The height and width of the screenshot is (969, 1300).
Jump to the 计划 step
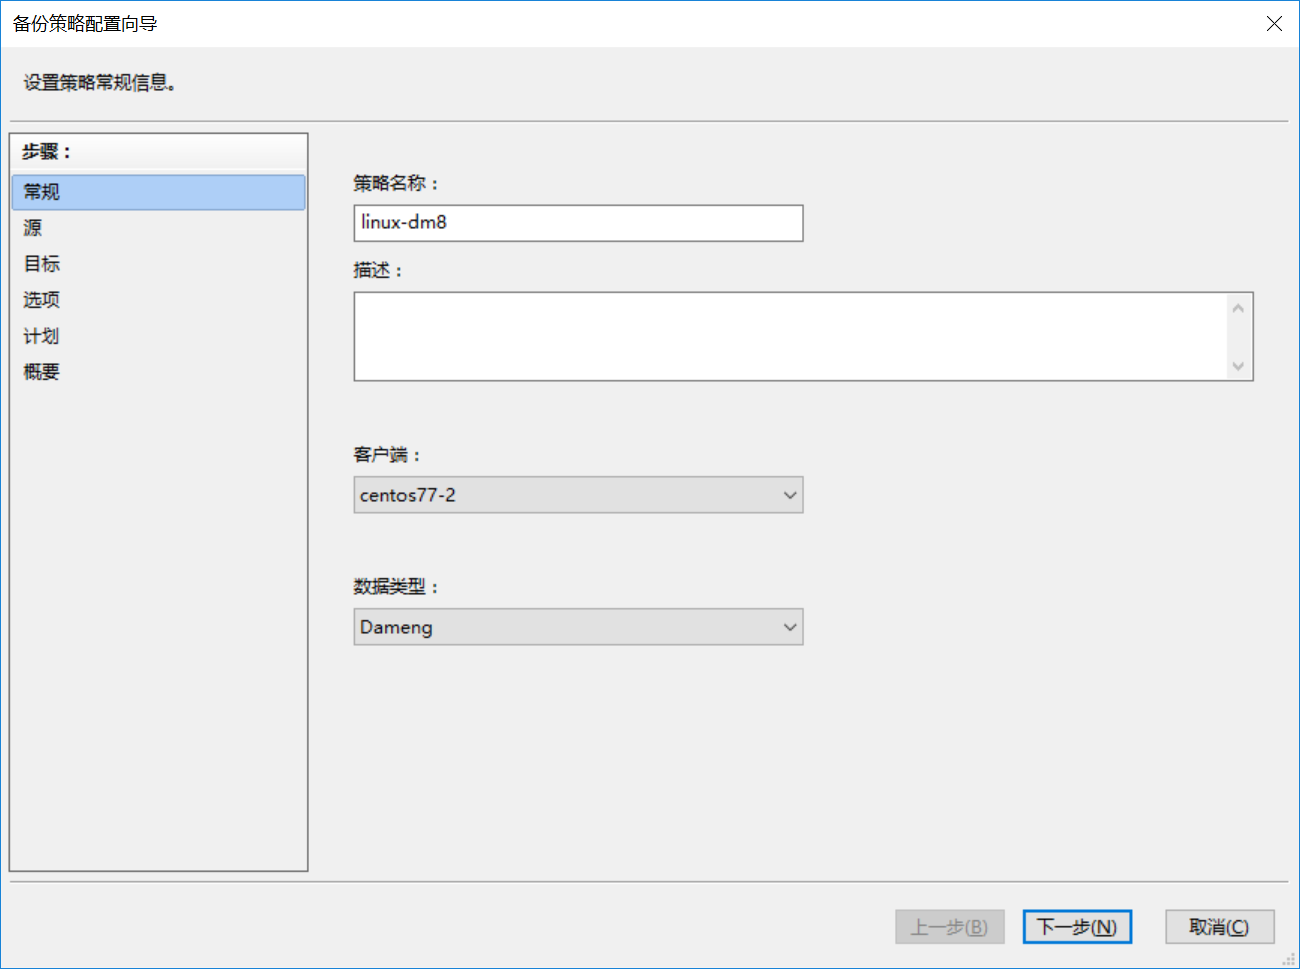(42, 336)
